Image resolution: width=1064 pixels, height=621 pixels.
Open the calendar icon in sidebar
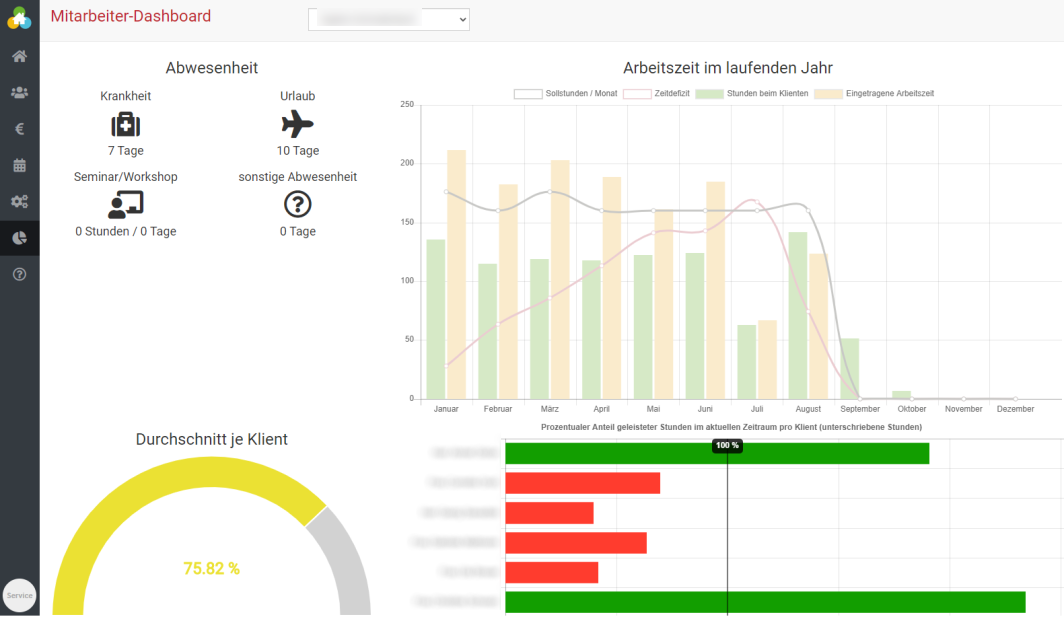[x=19, y=165]
